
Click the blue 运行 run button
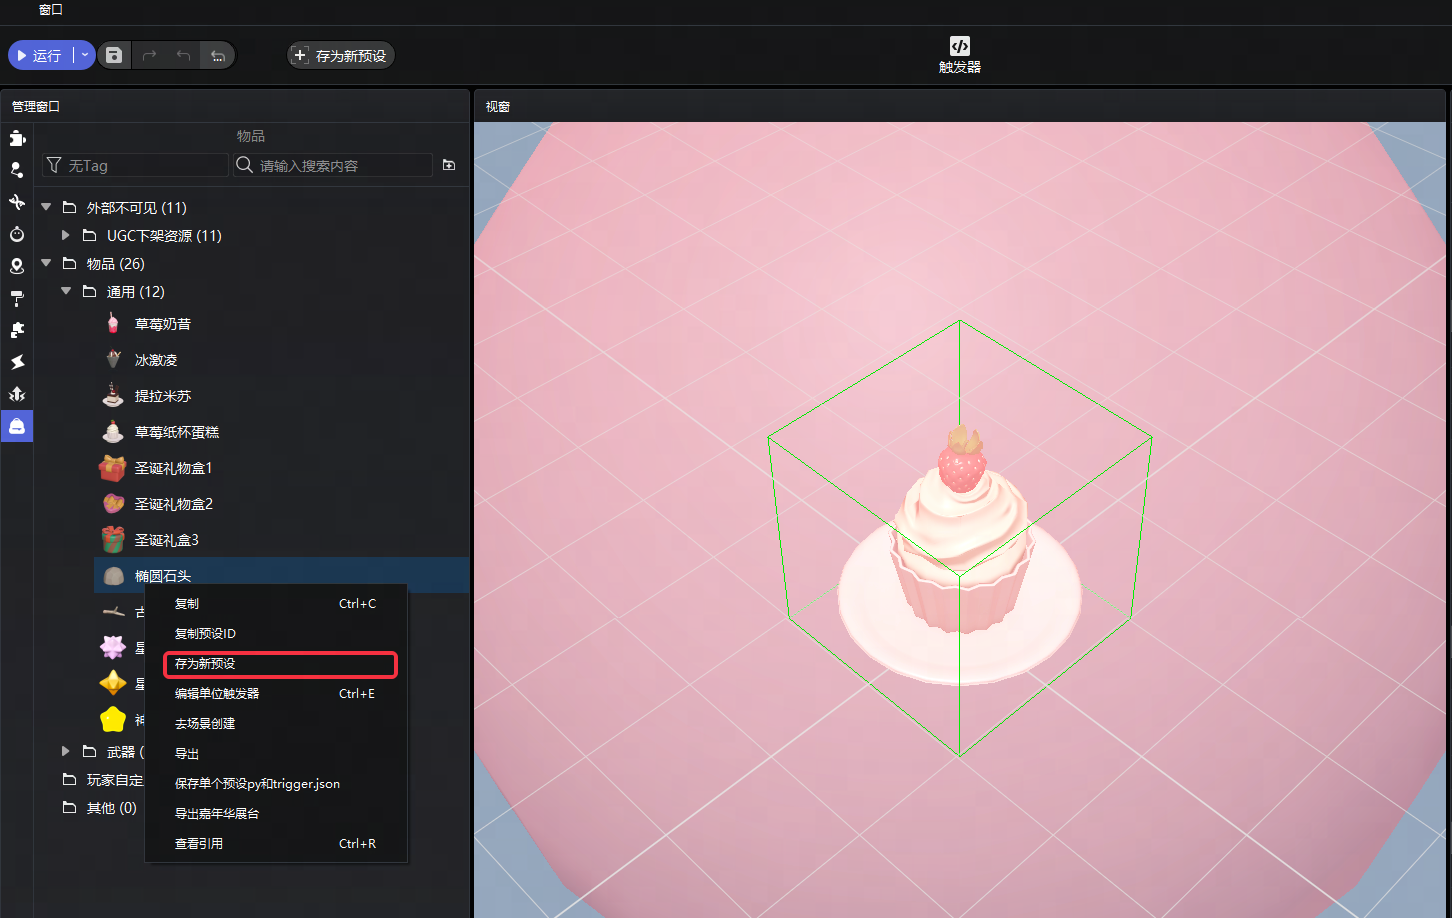pyautogui.click(x=41, y=55)
